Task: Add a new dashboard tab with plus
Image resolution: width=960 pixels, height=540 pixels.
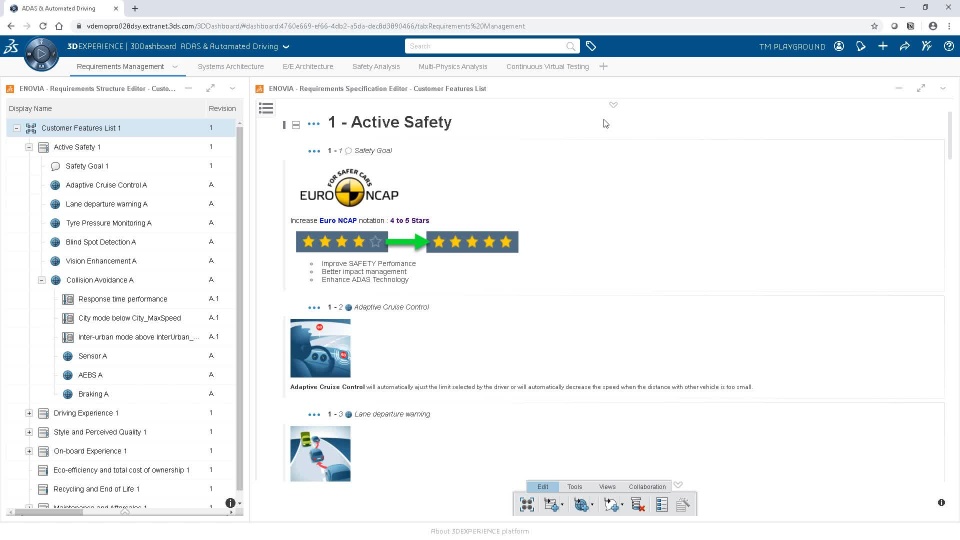Action: pyautogui.click(x=604, y=66)
